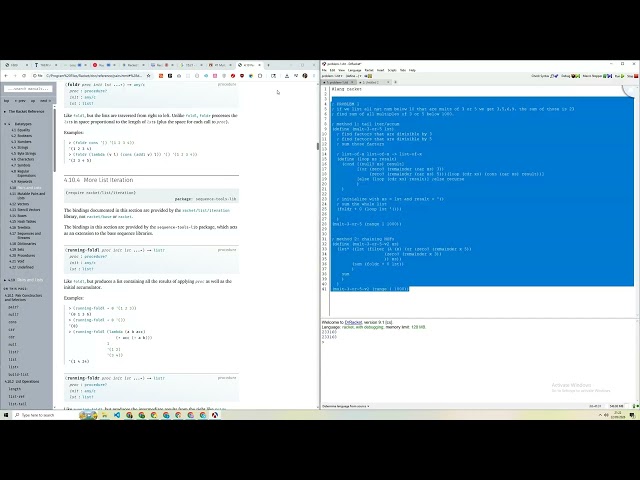The image size is (640, 480).
Task: Click in the 'search manuals' input field
Action: (28, 89)
